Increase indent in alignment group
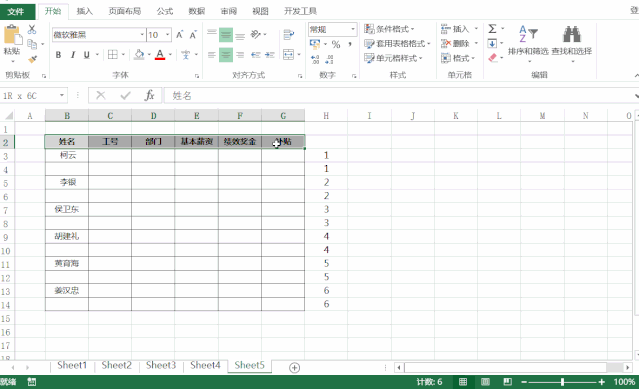Image resolution: width=639 pixels, height=389 pixels. point(270,55)
